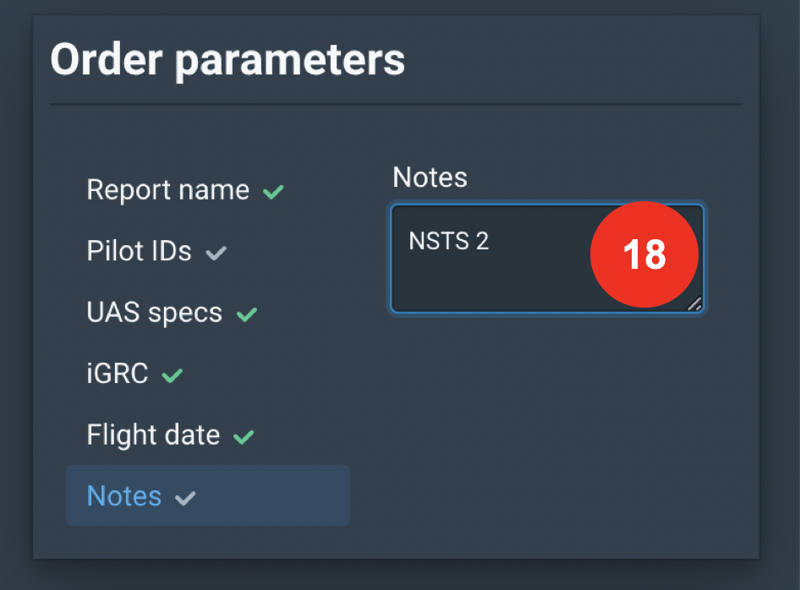800x590 pixels.
Task: Go to the UAS specs section
Action: (x=154, y=313)
